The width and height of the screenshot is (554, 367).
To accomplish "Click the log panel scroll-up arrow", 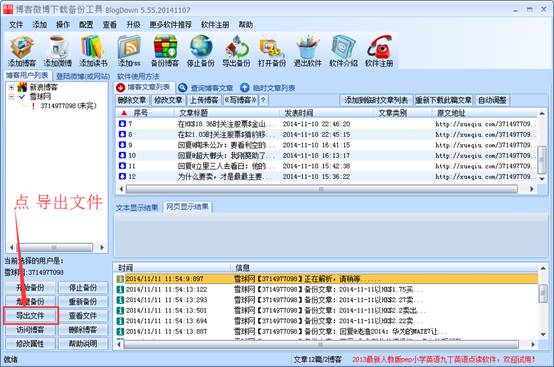I will point(543,268).
